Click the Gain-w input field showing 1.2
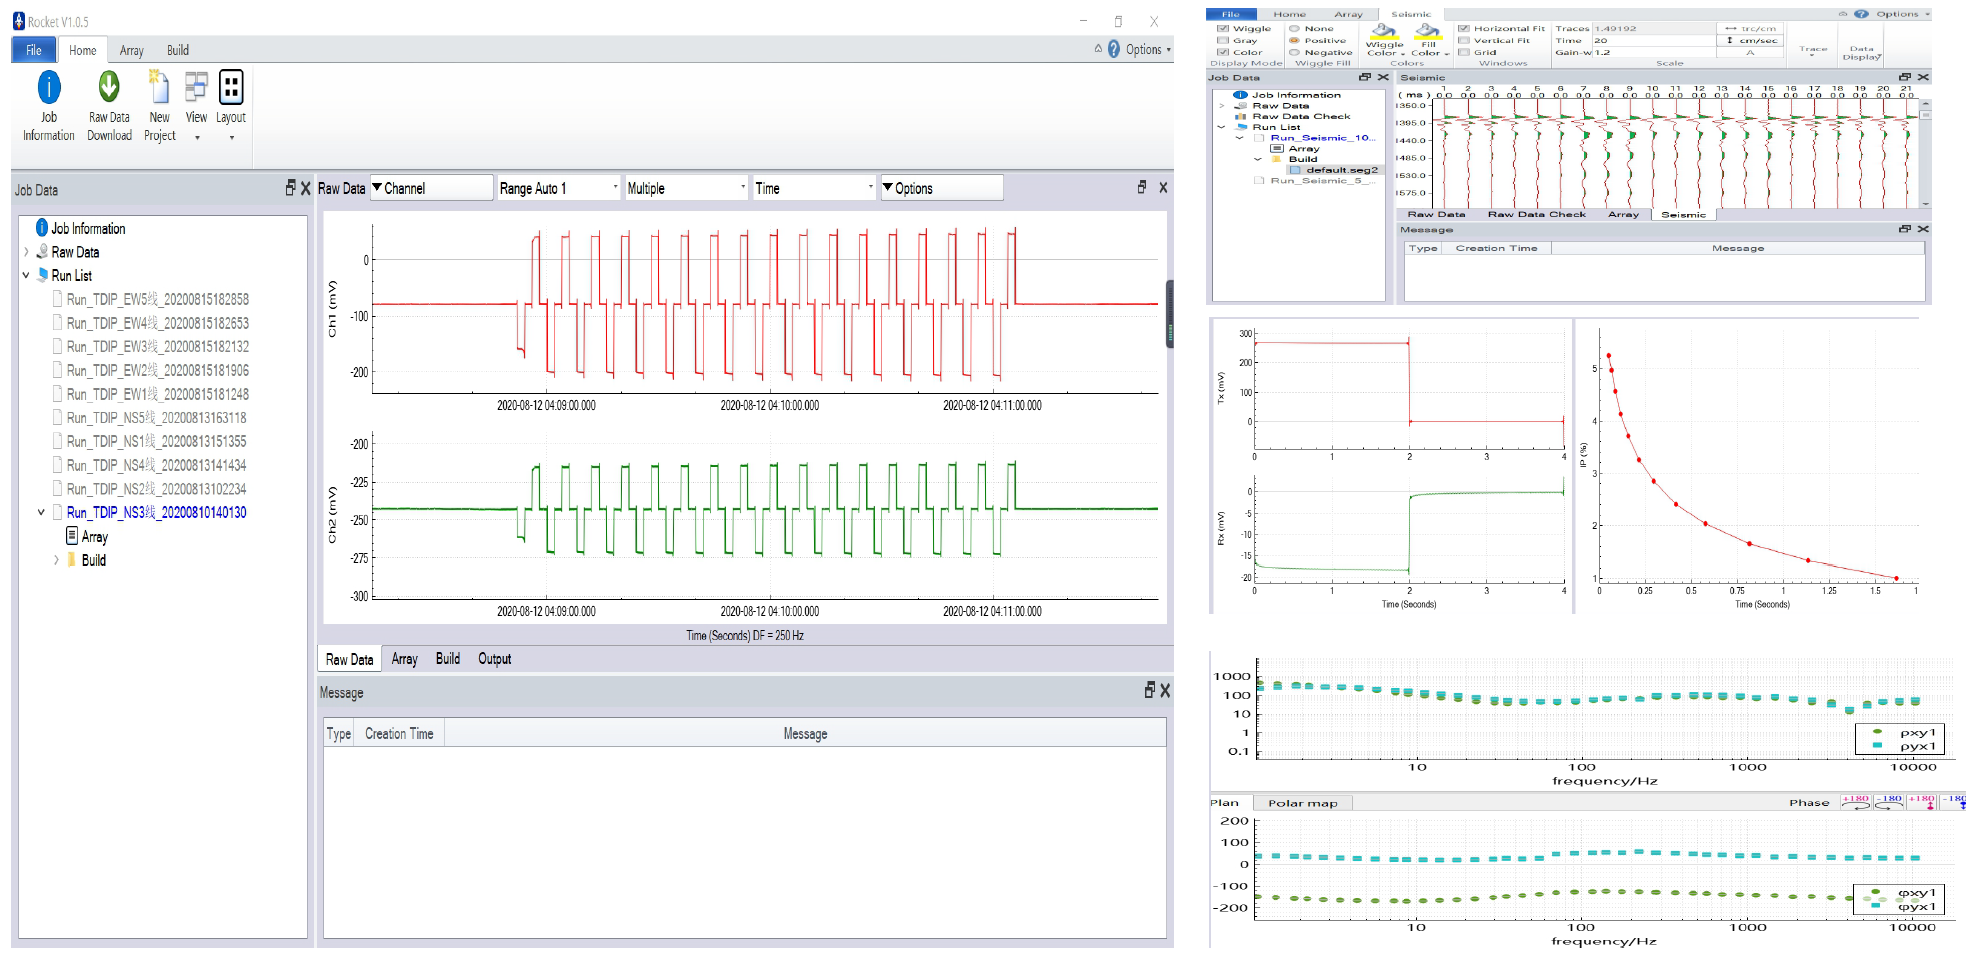The width and height of the screenshot is (1975, 955). pos(1653,53)
